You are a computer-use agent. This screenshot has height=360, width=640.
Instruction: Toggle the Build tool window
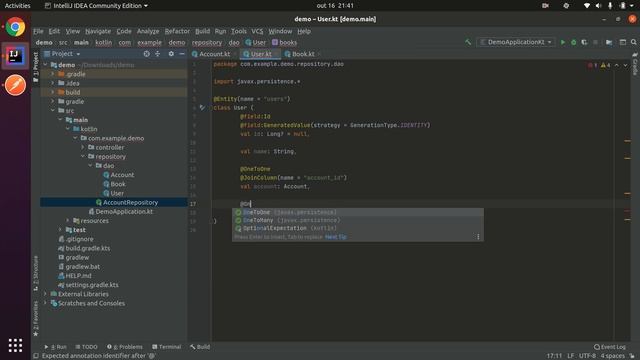tap(200, 347)
